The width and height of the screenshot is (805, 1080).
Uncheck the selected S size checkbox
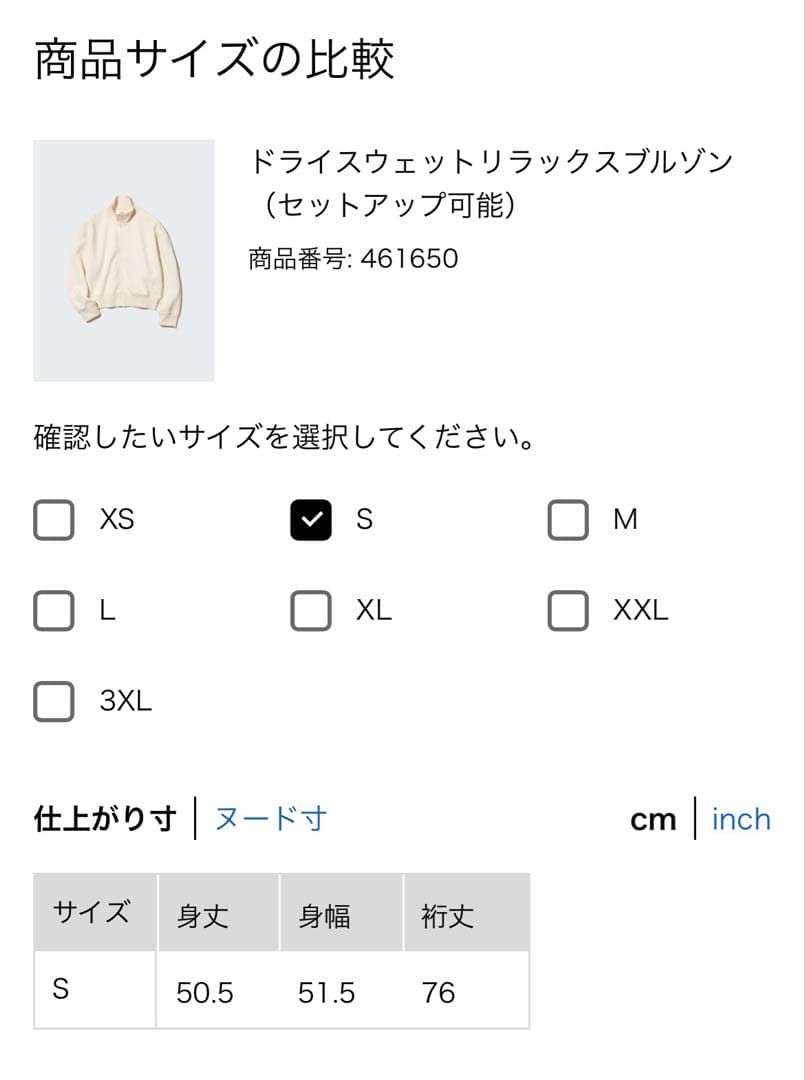(311, 520)
